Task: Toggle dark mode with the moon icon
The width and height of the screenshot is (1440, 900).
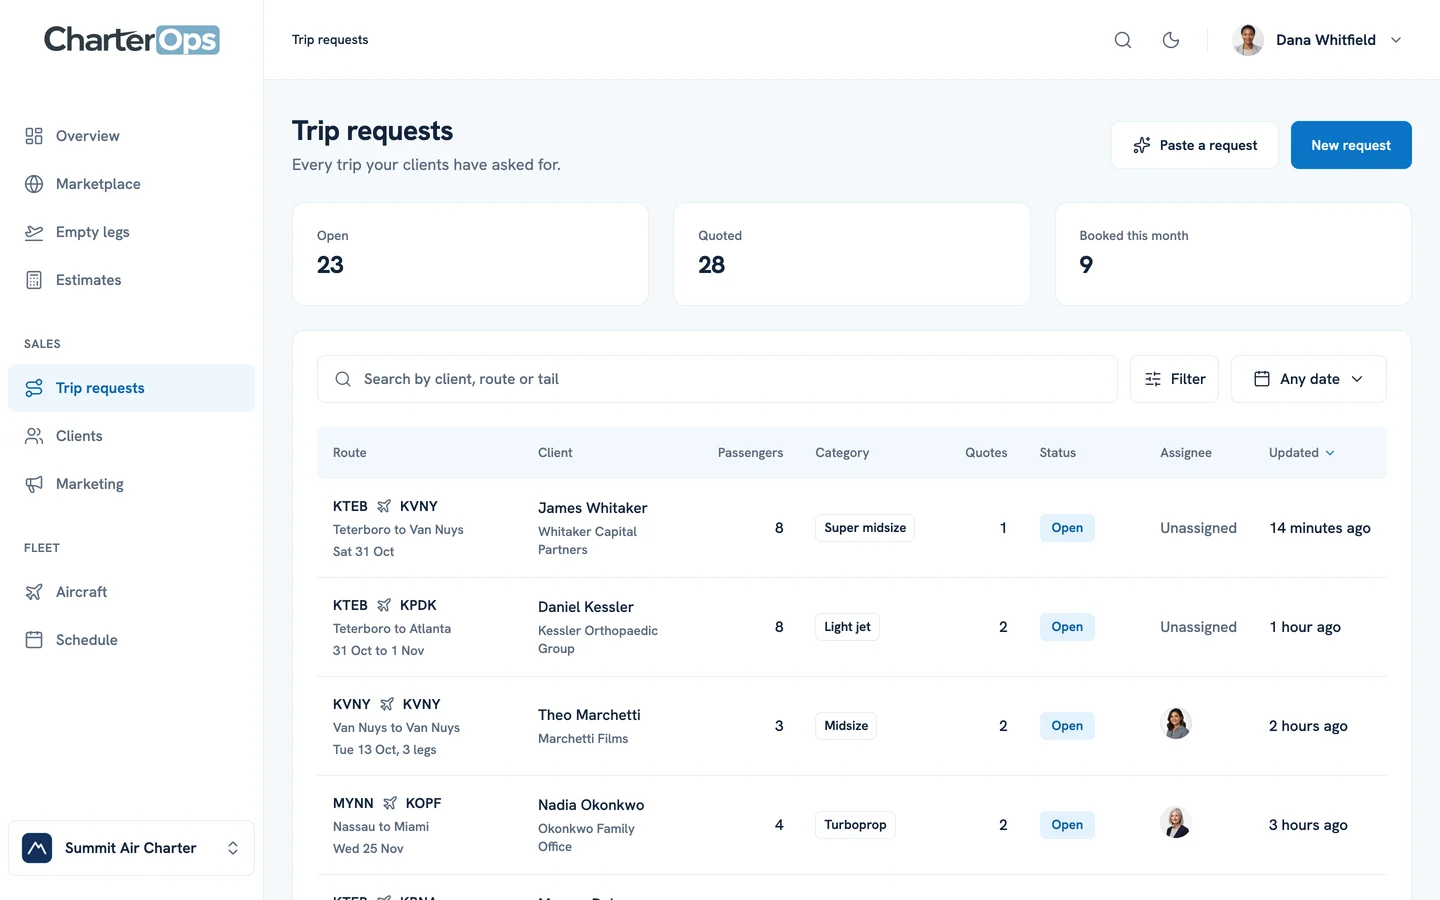Action: click(x=1171, y=40)
